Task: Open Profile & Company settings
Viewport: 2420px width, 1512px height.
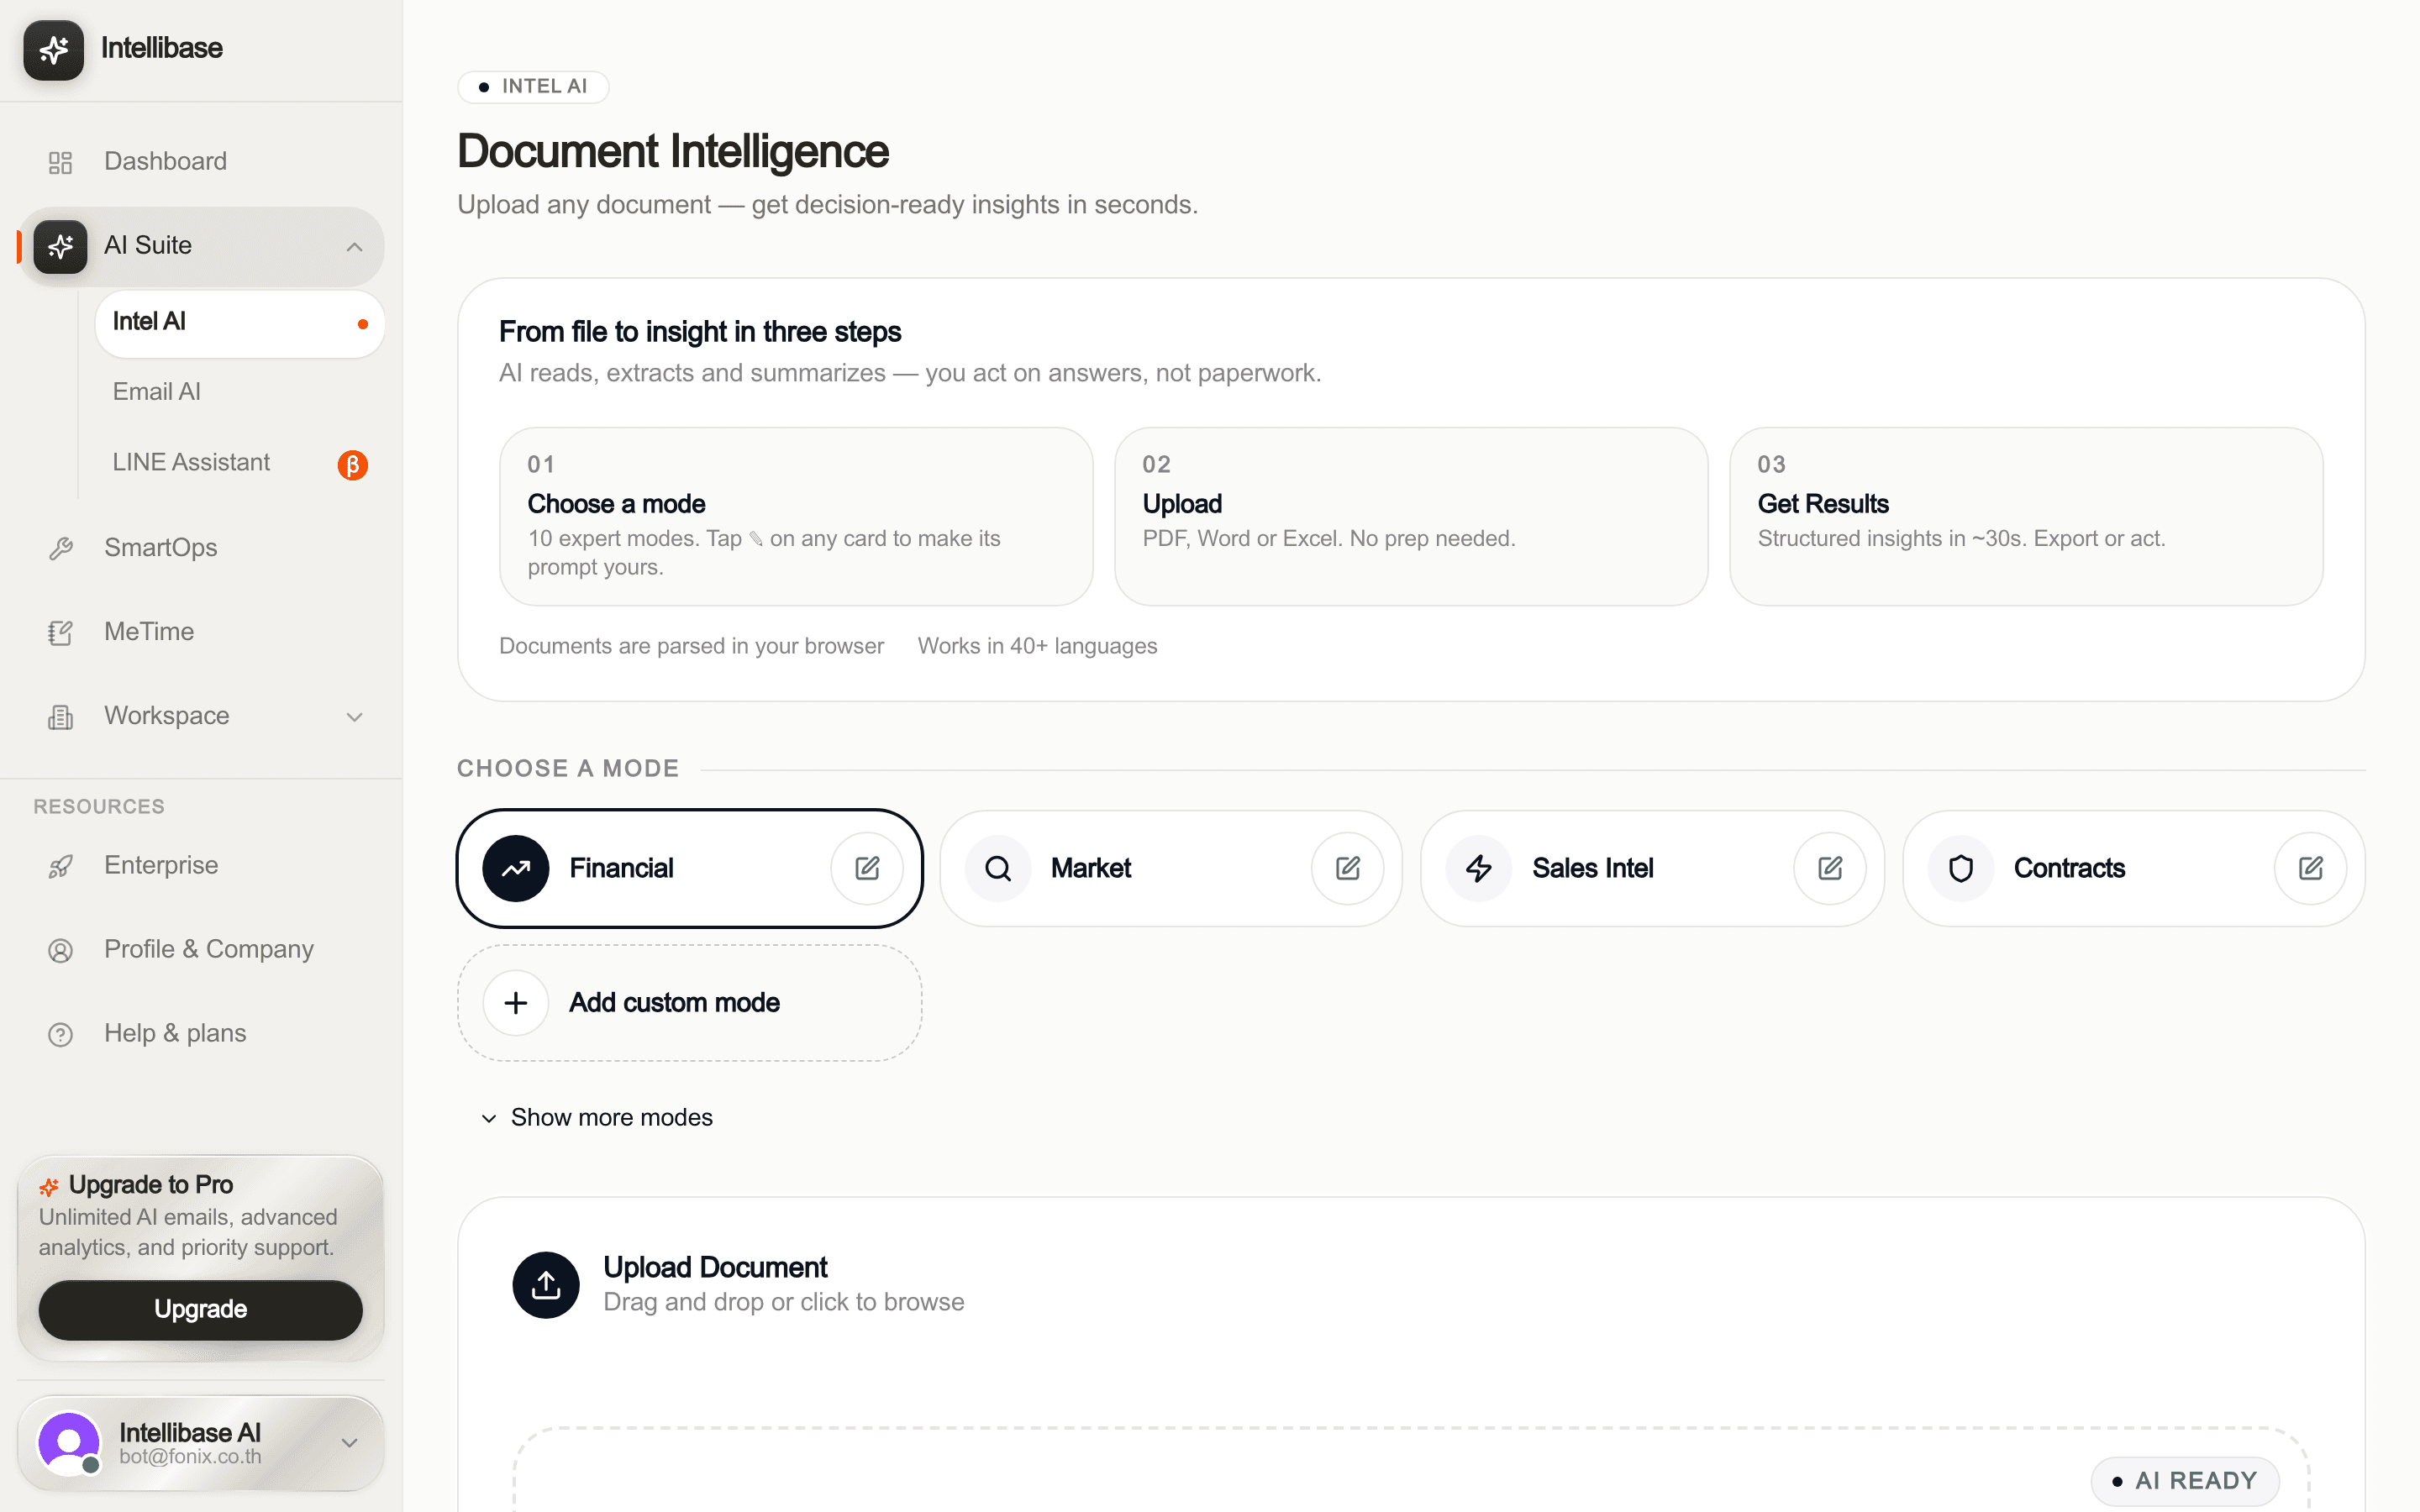Action: [x=201, y=950]
